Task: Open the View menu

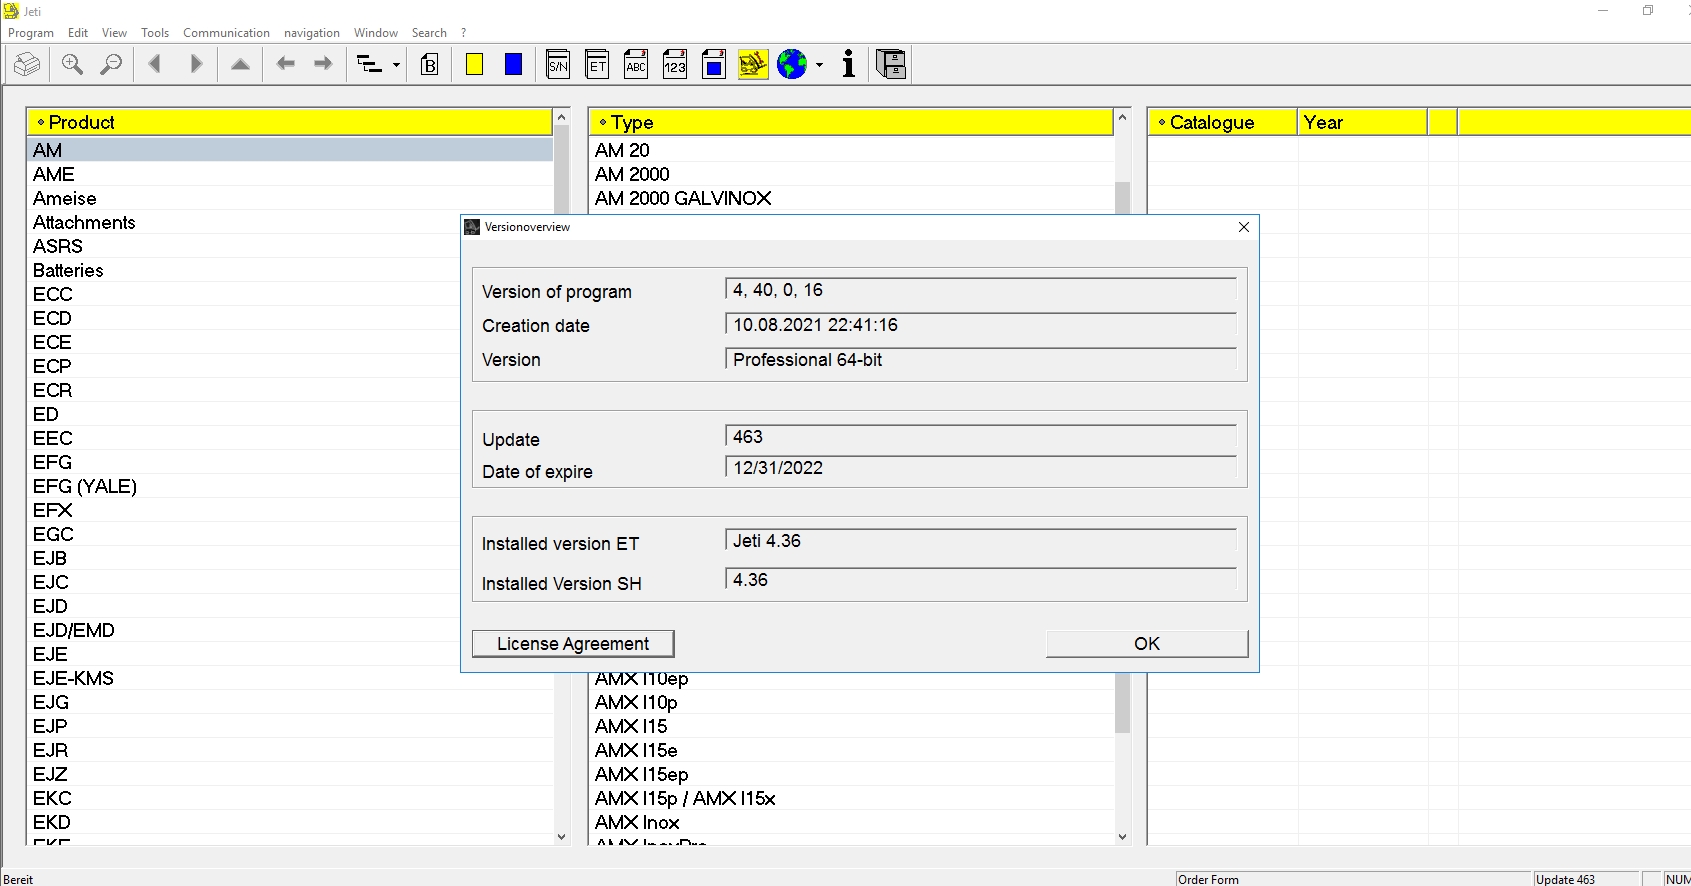Action: (x=114, y=33)
